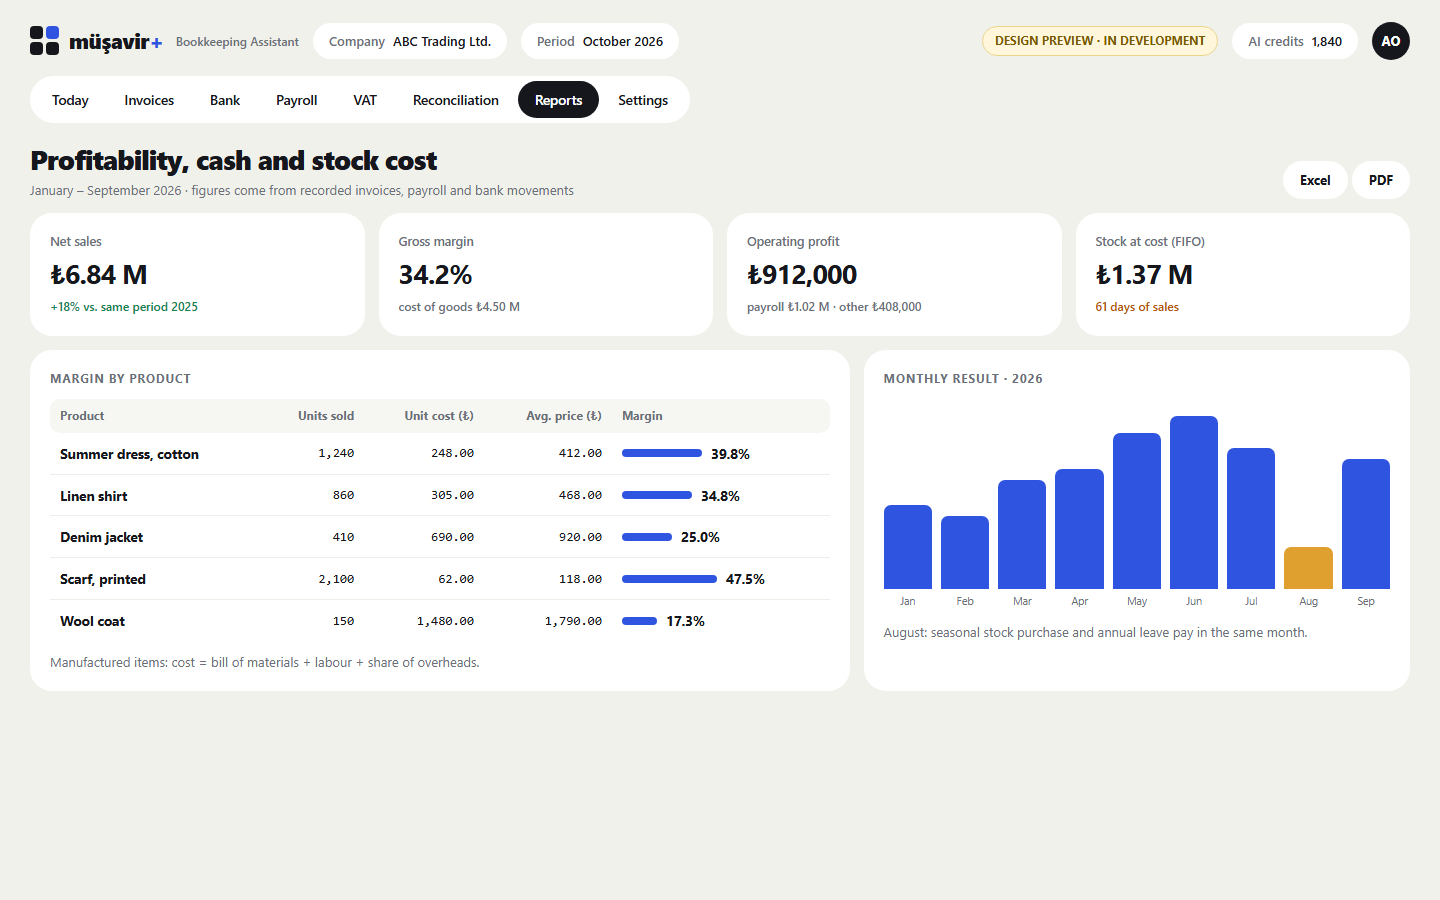This screenshot has height=900, width=1440.
Task: Click the Gross margin 34.2% card
Action: tap(546, 274)
